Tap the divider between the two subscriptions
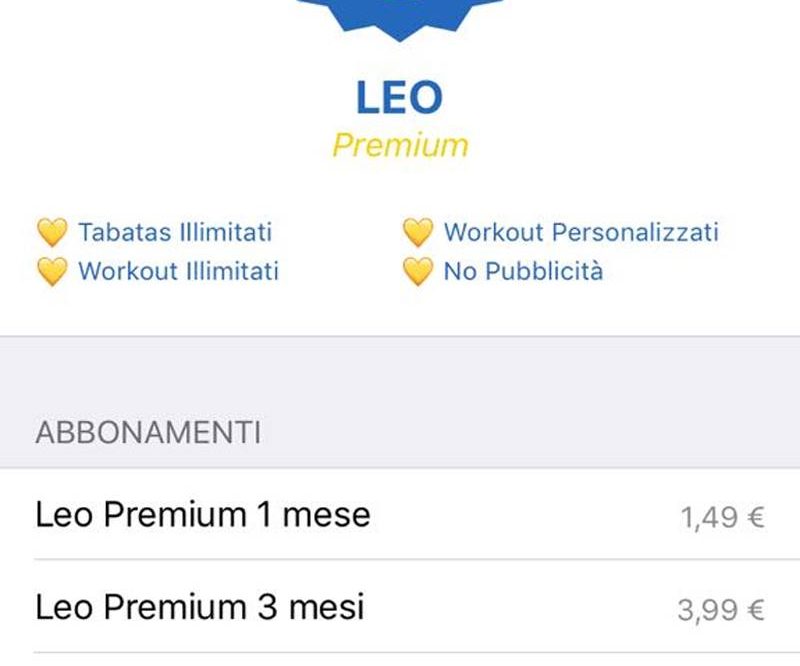 [x=417, y=559]
